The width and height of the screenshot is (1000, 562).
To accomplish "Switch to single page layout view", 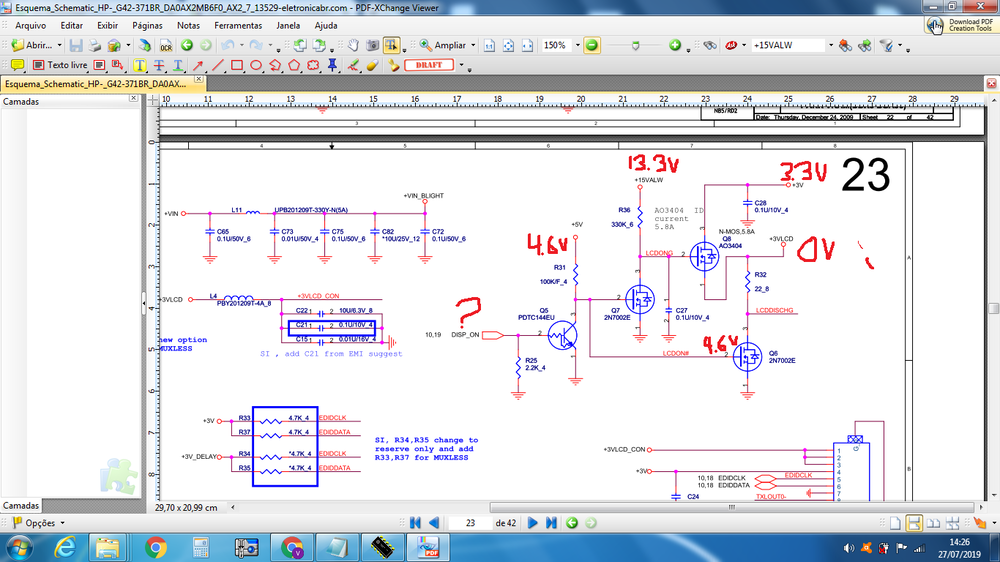I will click(893, 523).
